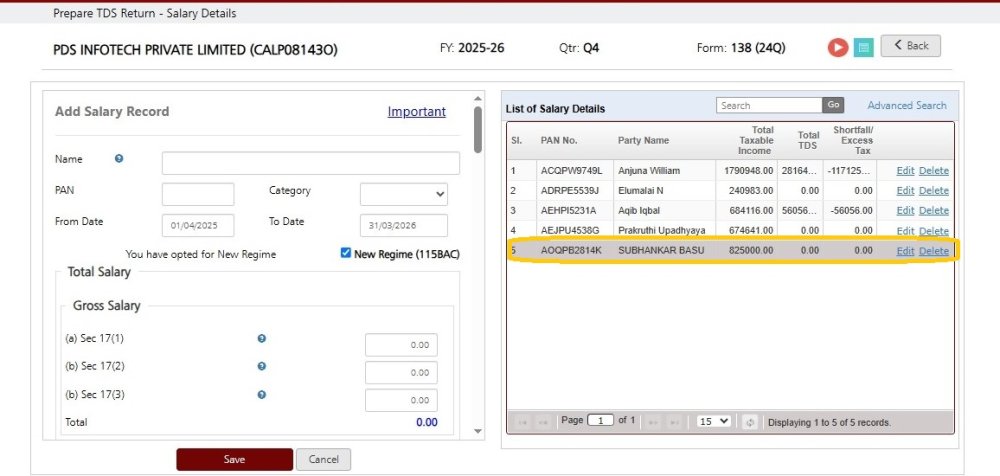
Task: Click the red play video icon
Action: pyautogui.click(x=838, y=47)
